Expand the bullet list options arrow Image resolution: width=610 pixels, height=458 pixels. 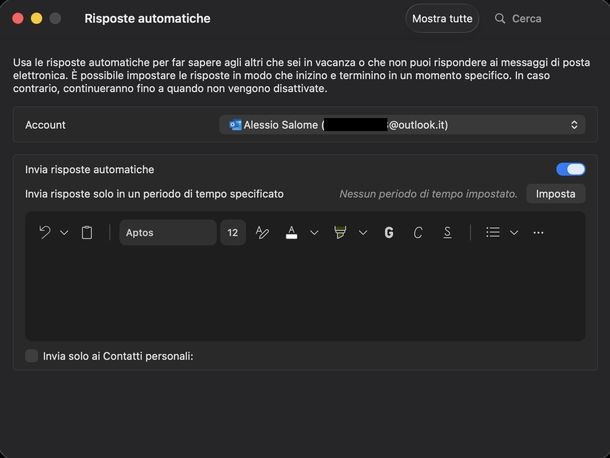(514, 233)
